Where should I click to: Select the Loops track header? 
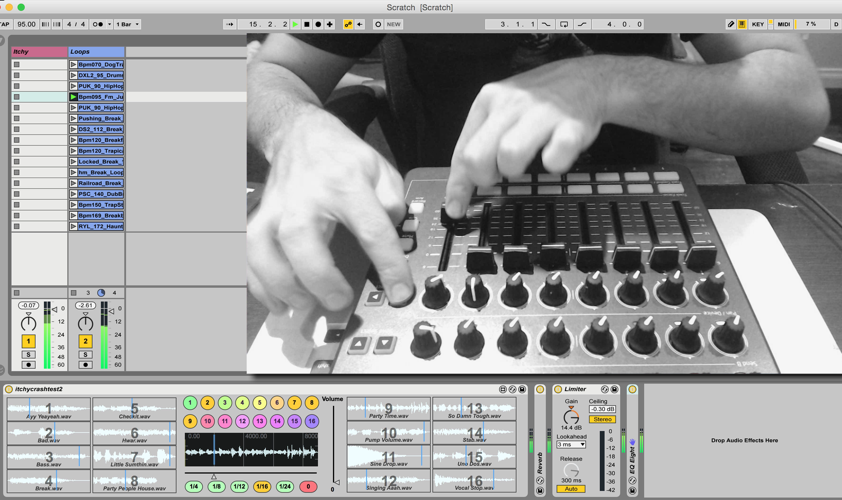pos(96,51)
